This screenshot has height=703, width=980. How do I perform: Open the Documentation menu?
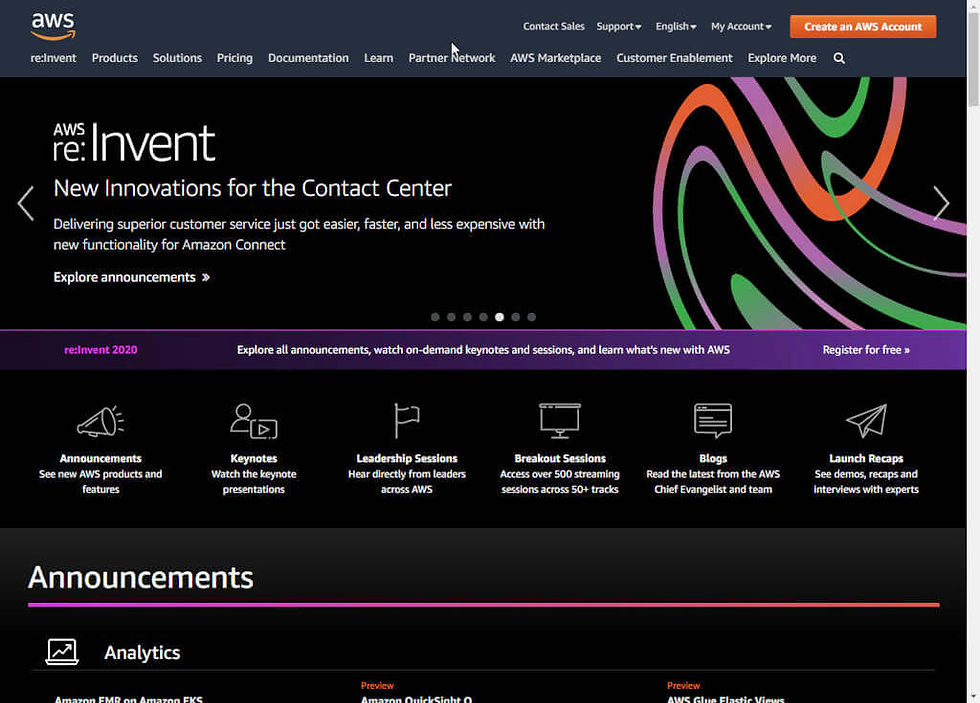[308, 58]
